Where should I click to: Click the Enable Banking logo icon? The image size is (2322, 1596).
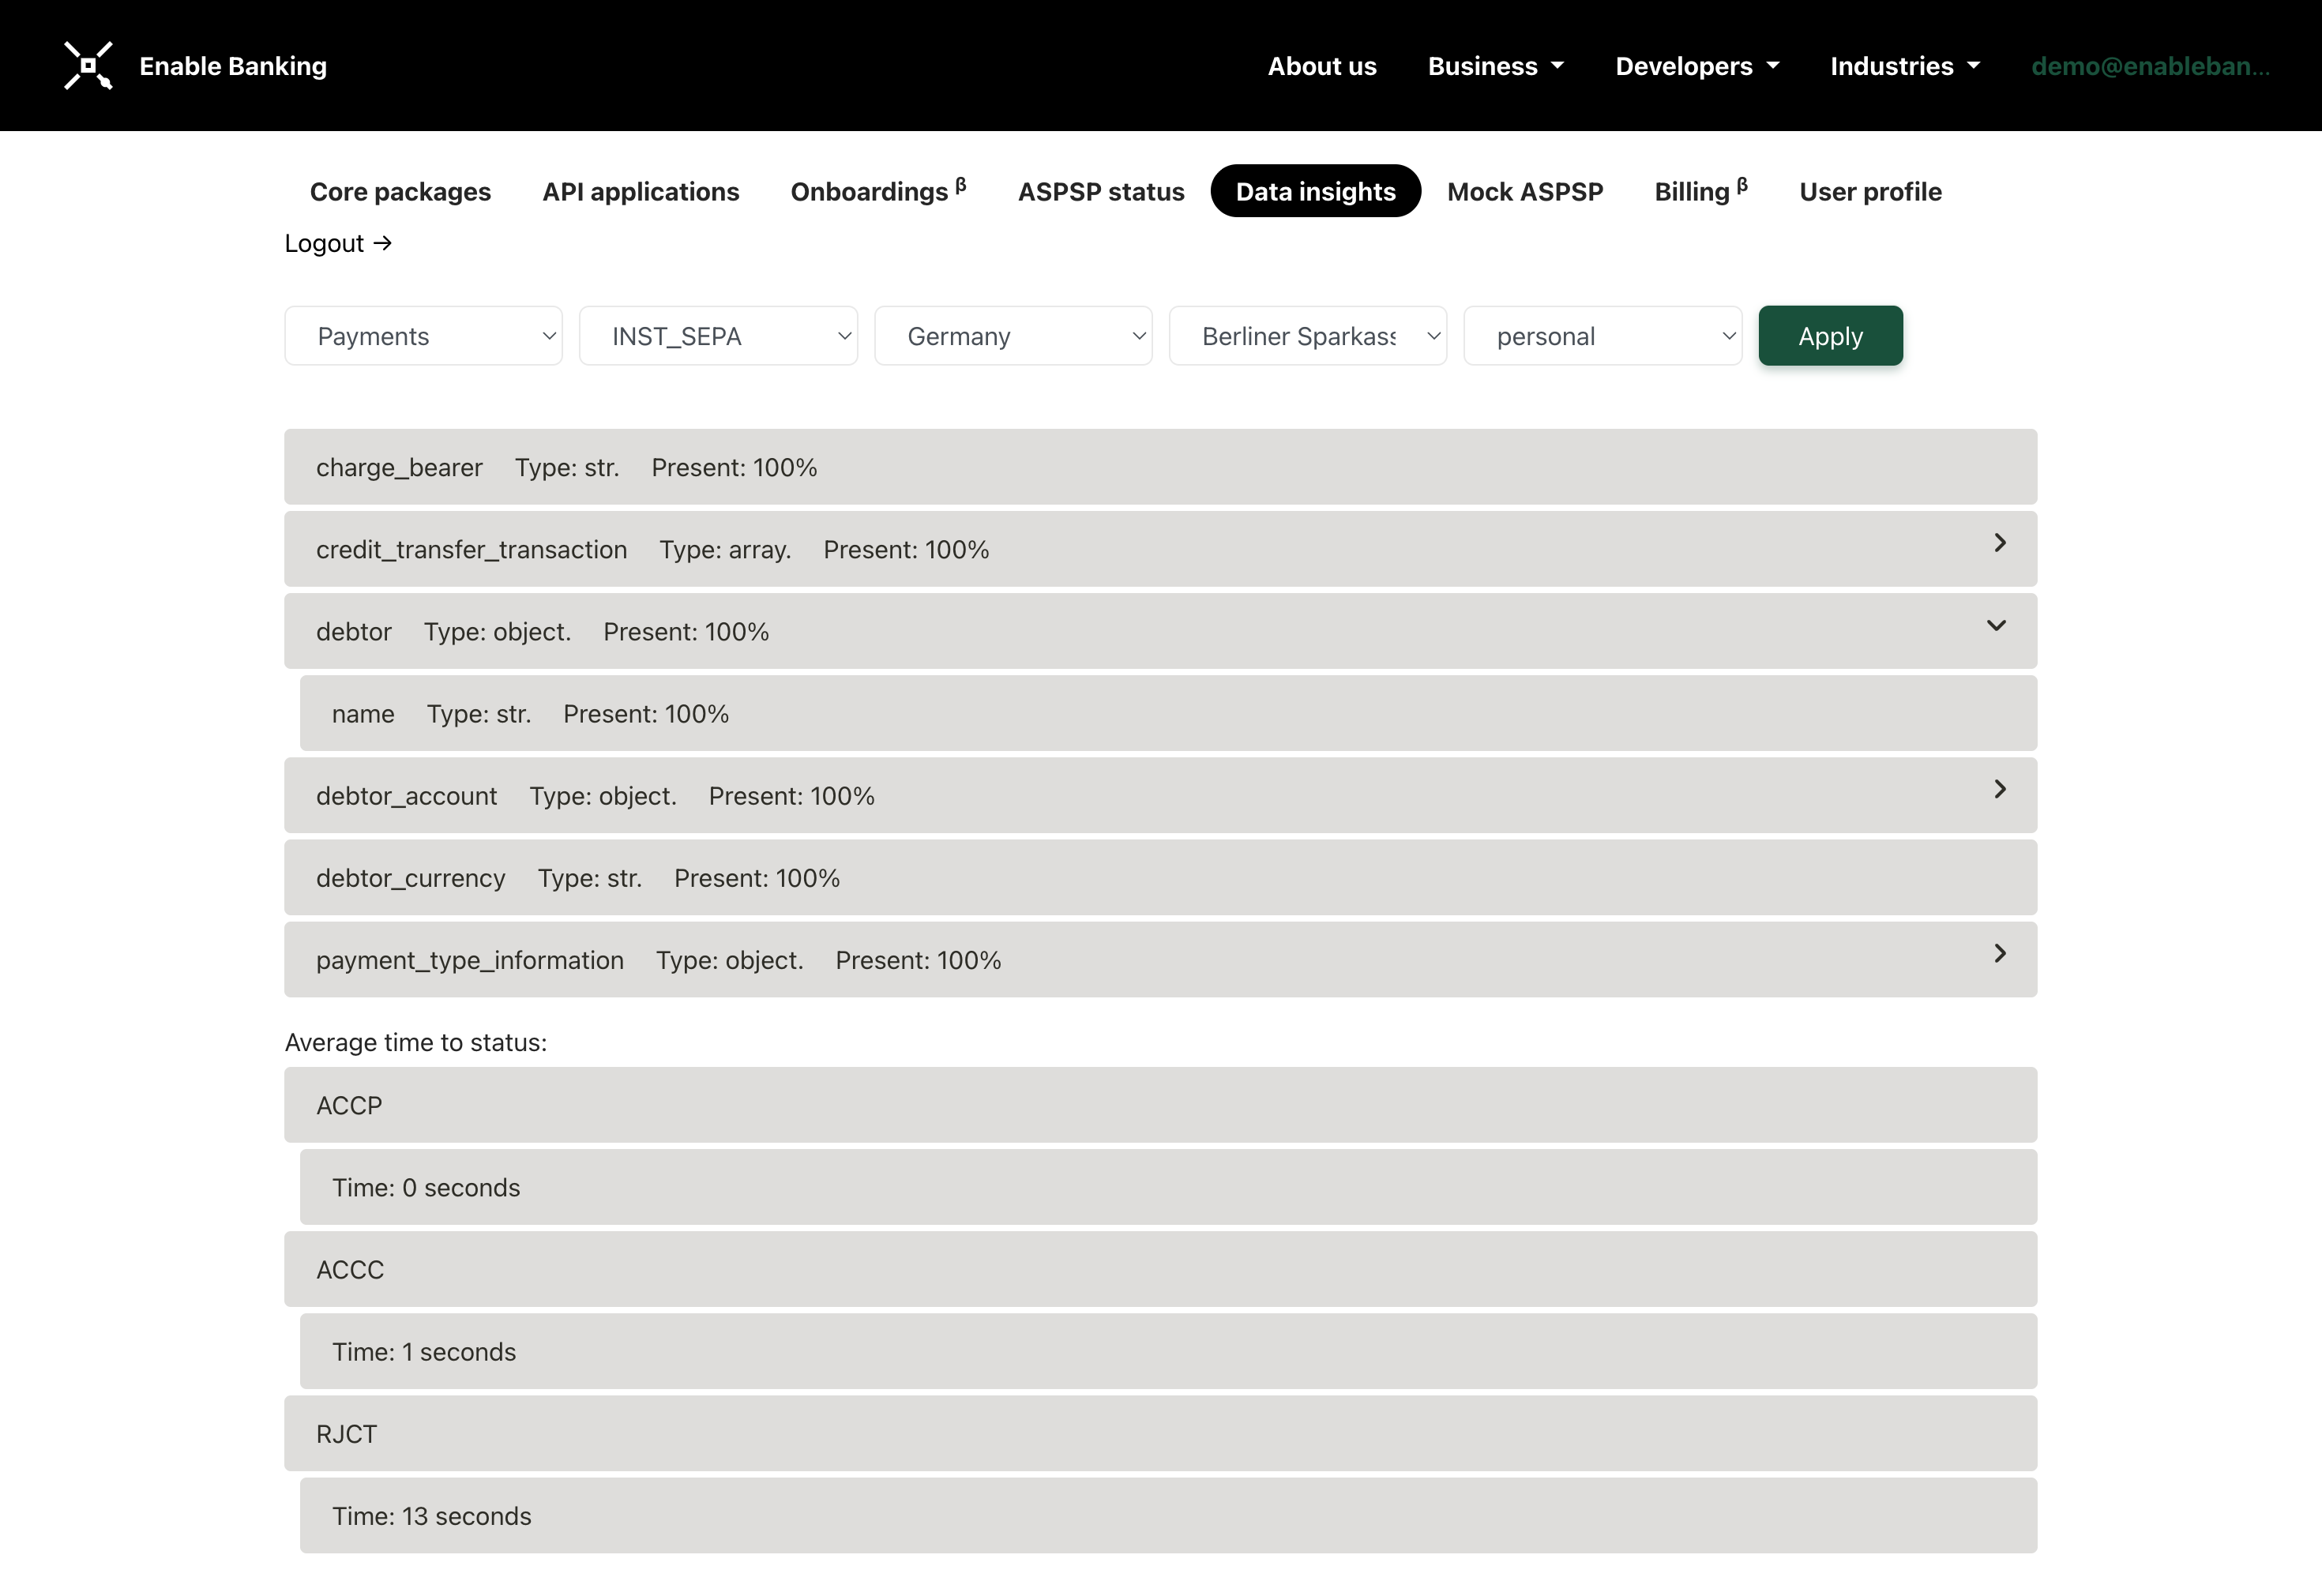[x=88, y=66]
